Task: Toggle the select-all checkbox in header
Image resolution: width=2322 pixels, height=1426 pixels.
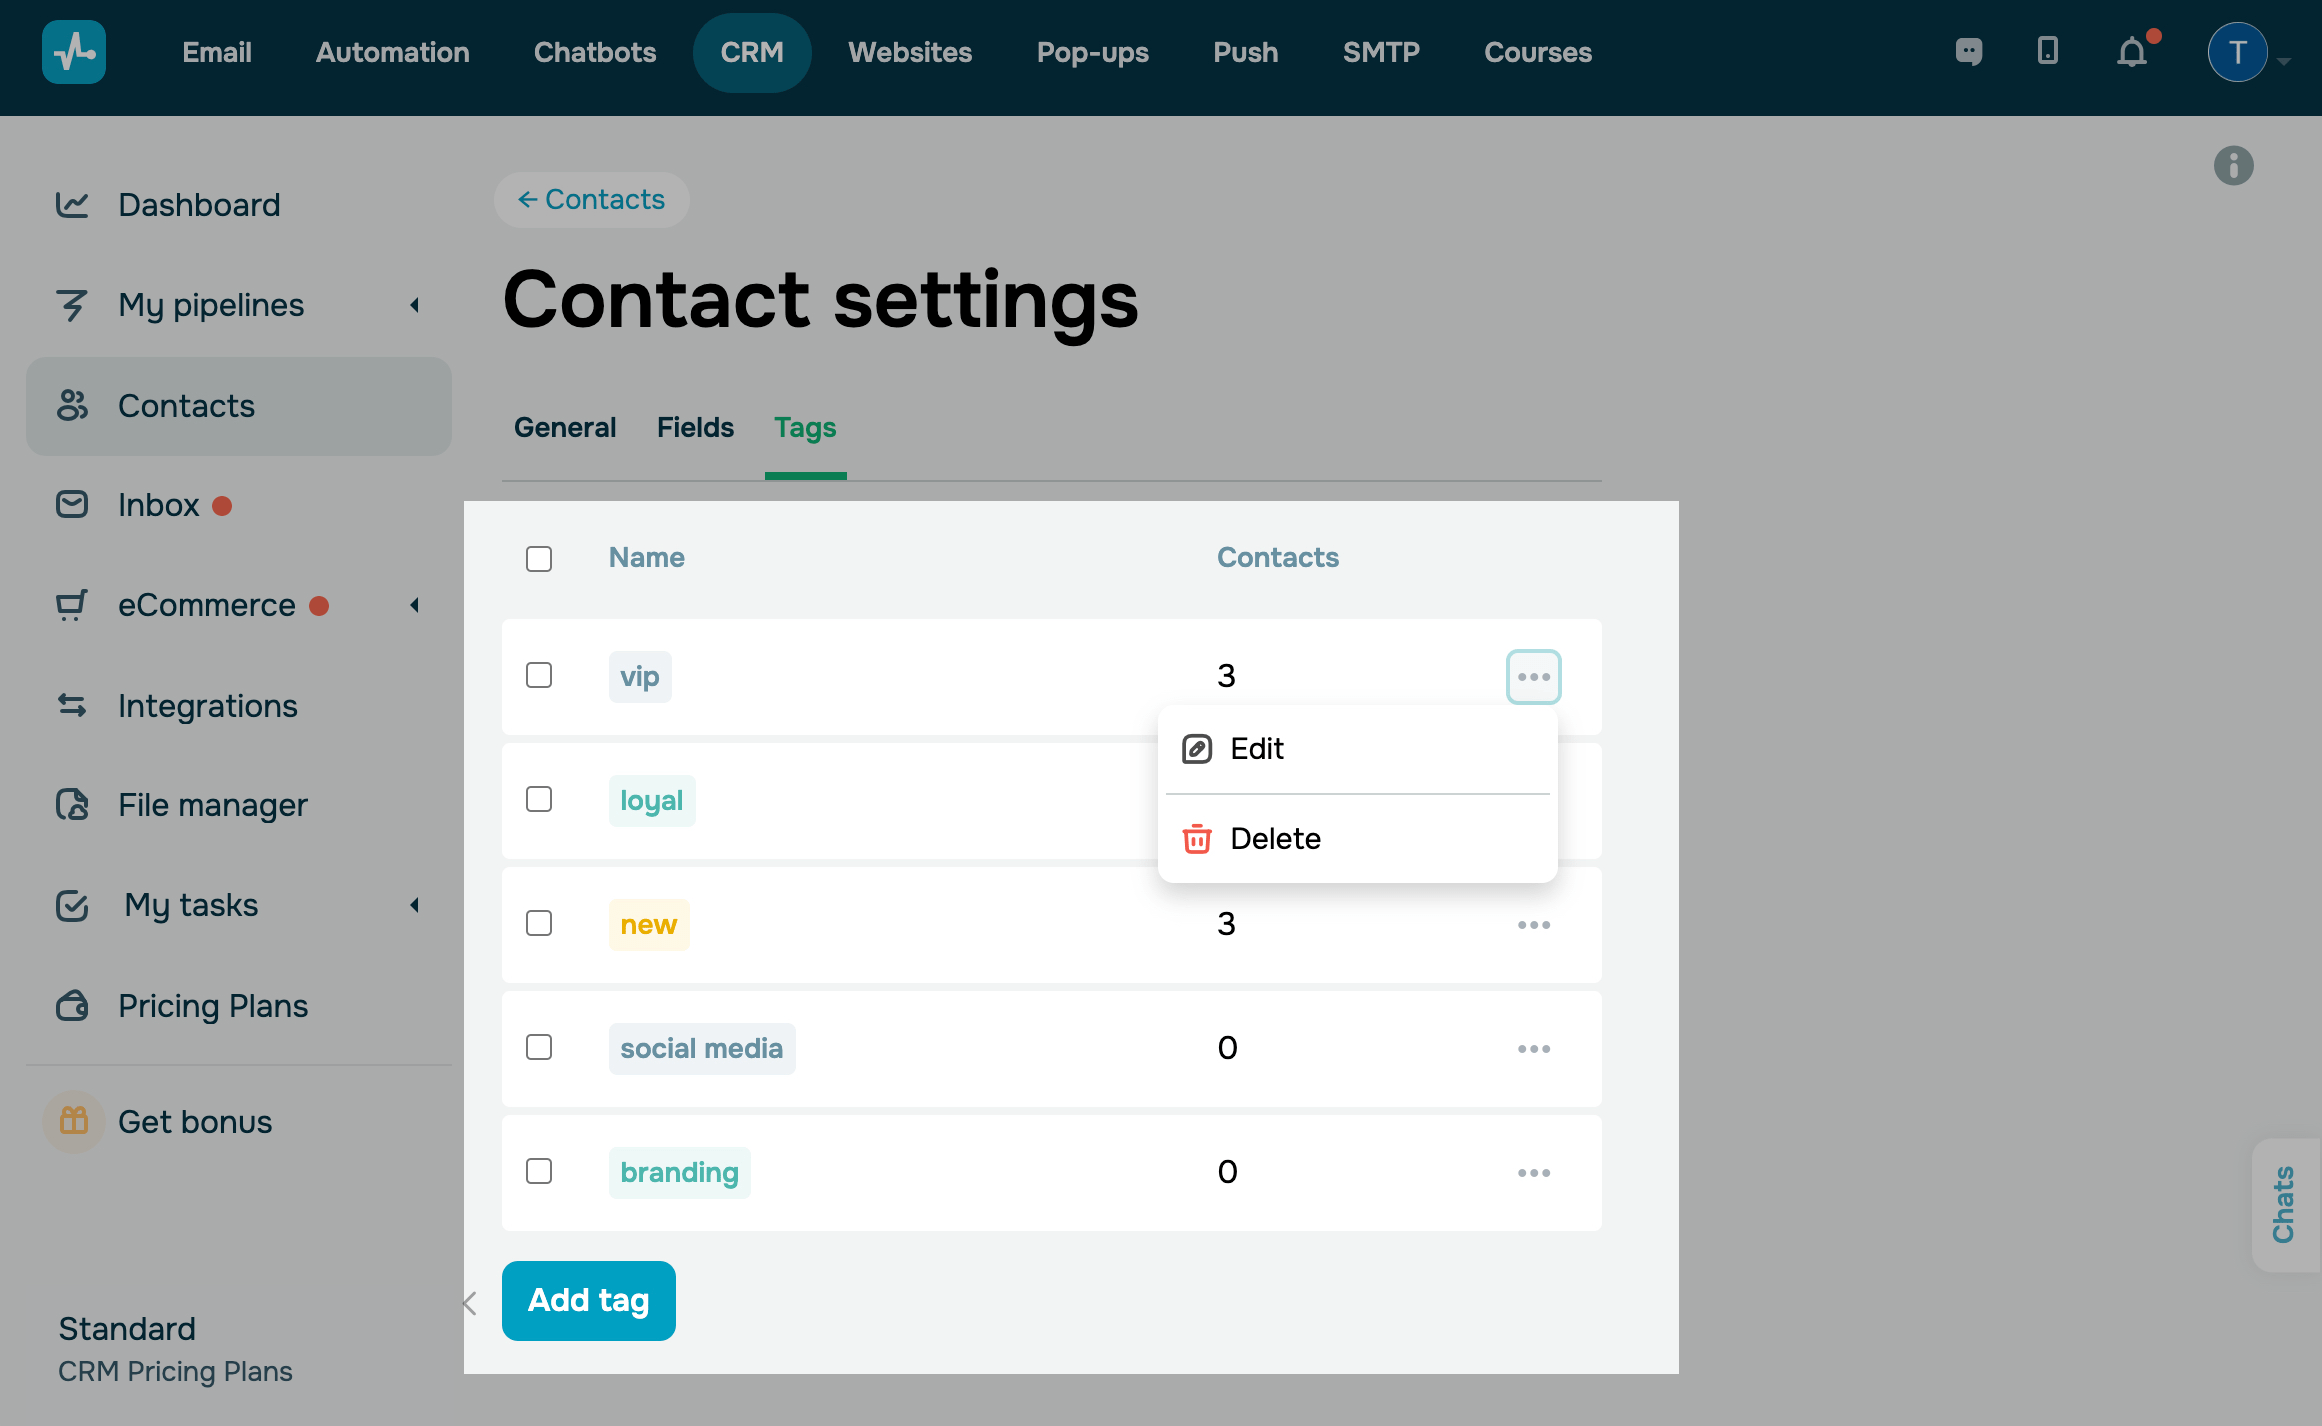Action: point(539,559)
